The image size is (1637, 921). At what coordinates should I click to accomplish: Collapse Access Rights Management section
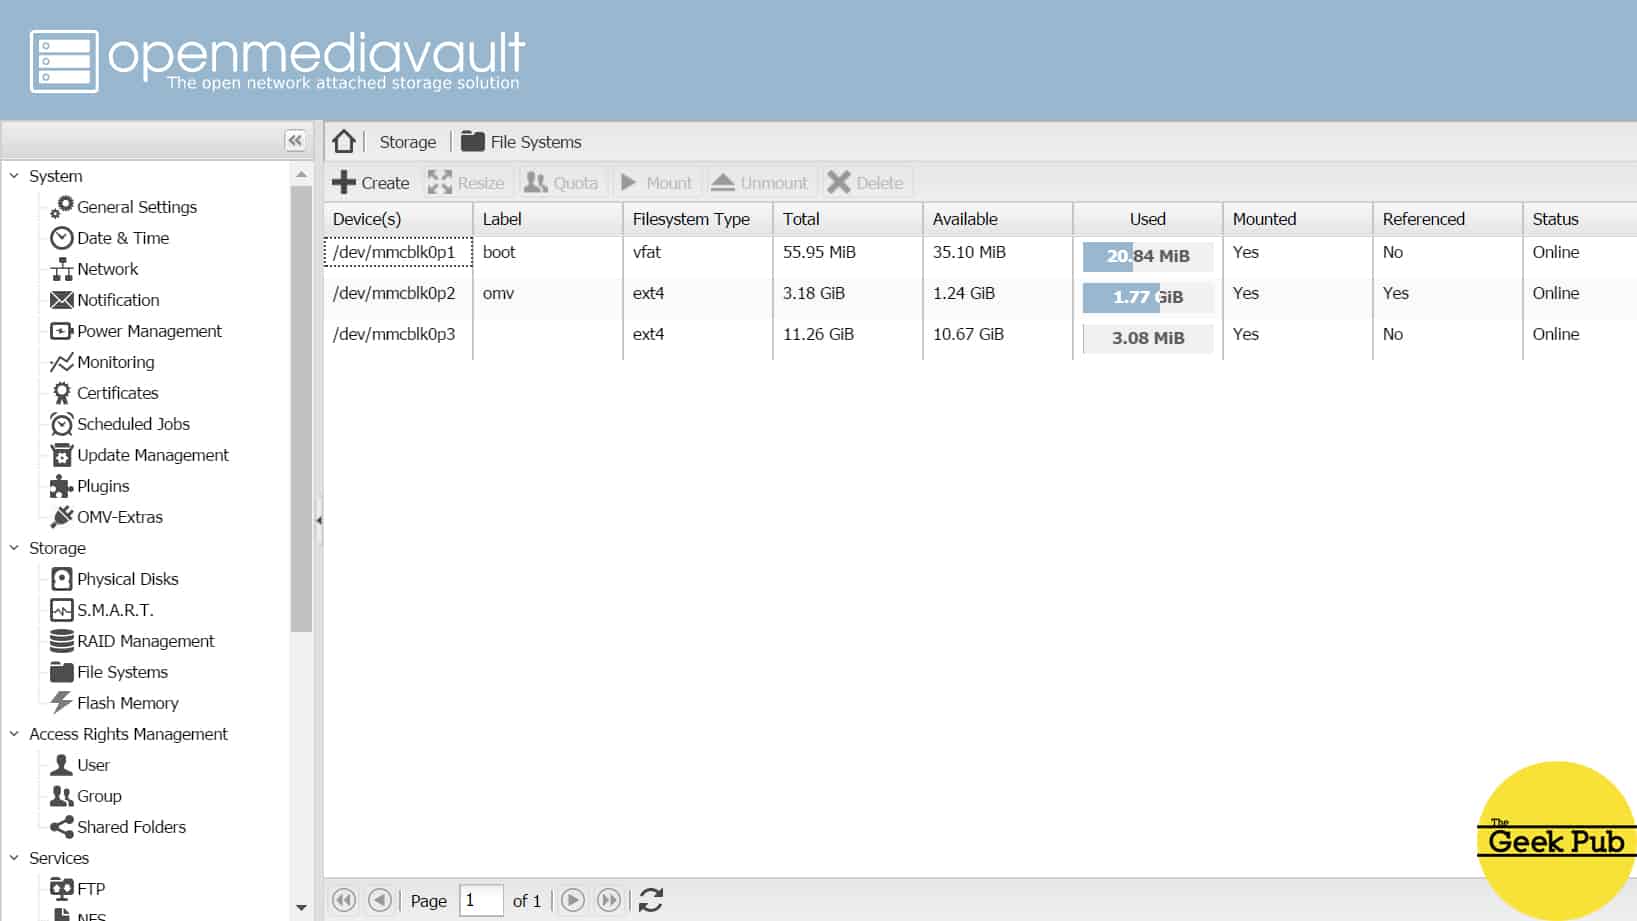click(x=13, y=733)
